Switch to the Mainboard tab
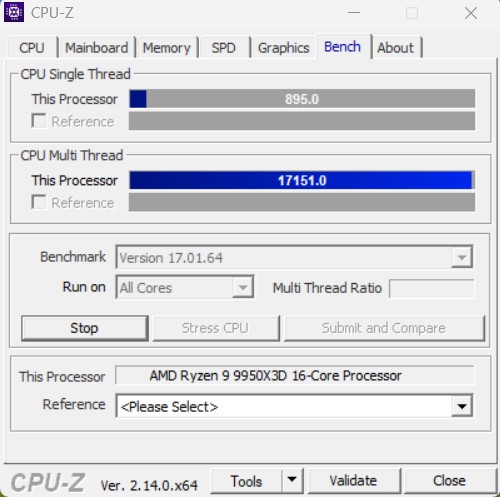The image size is (500, 497). tap(96, 48)
